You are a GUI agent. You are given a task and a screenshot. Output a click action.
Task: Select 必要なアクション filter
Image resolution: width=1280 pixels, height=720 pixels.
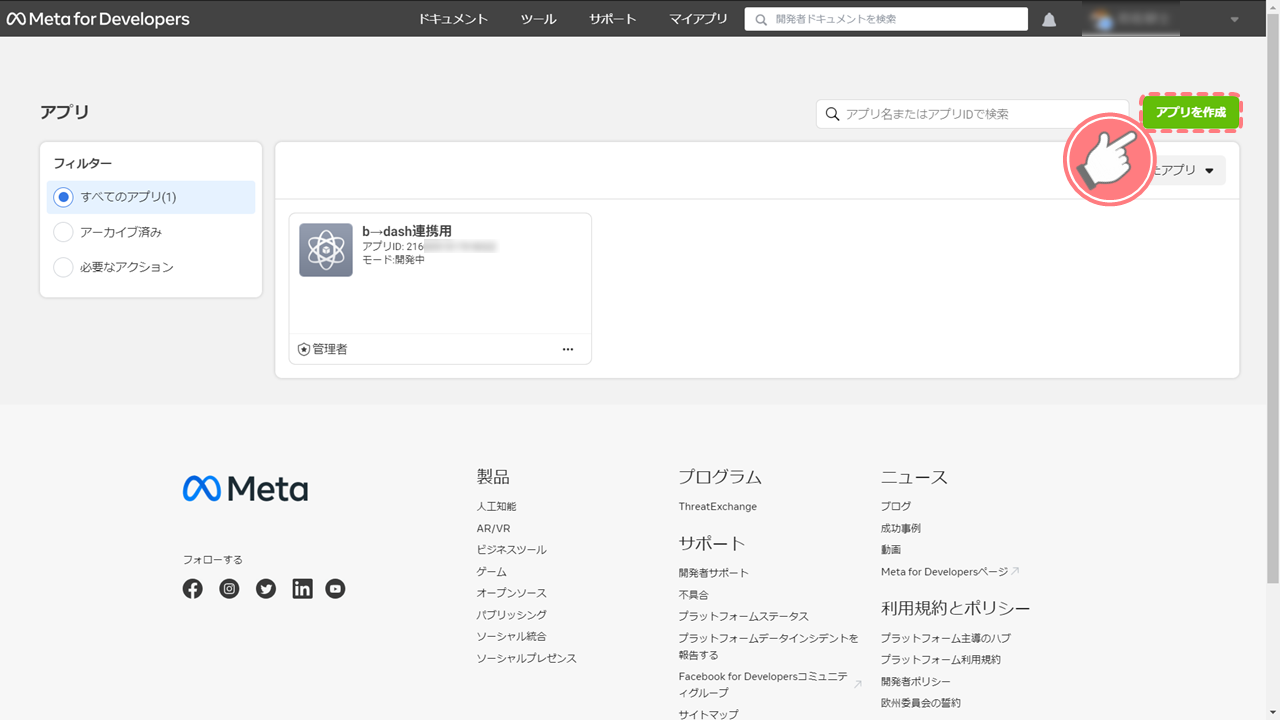tap(151, 267)
